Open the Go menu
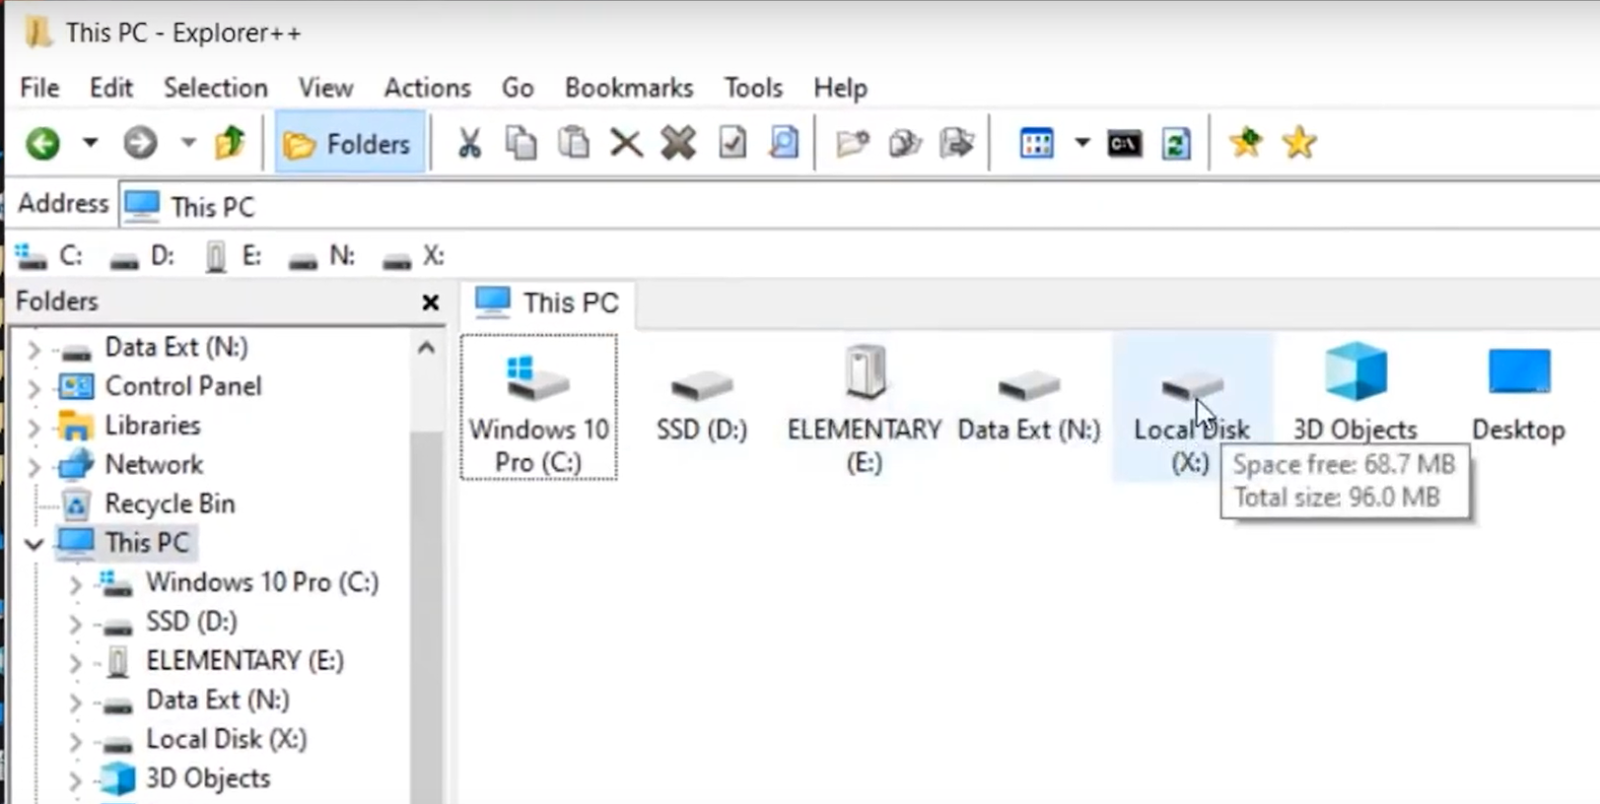The height and width of the screenshot is (804, 1600). tap(518, 88)
